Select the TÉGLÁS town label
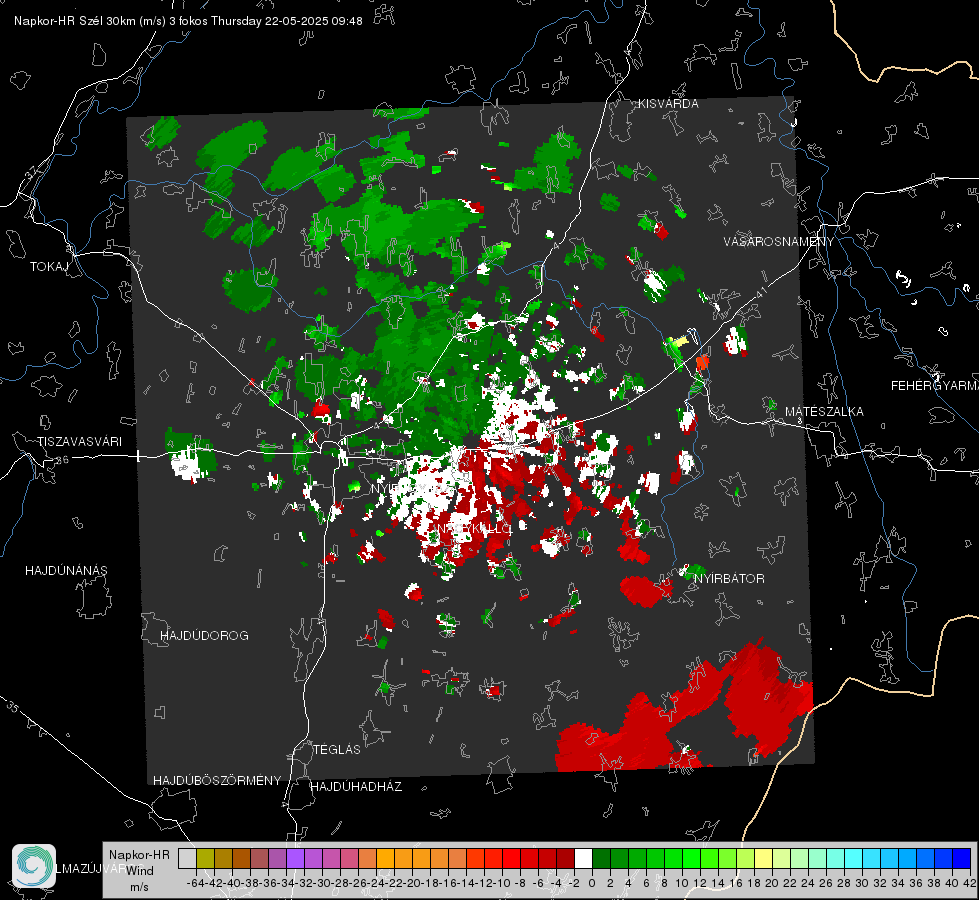The width and height of the screenshot is (979, 900). click(337, 749)
